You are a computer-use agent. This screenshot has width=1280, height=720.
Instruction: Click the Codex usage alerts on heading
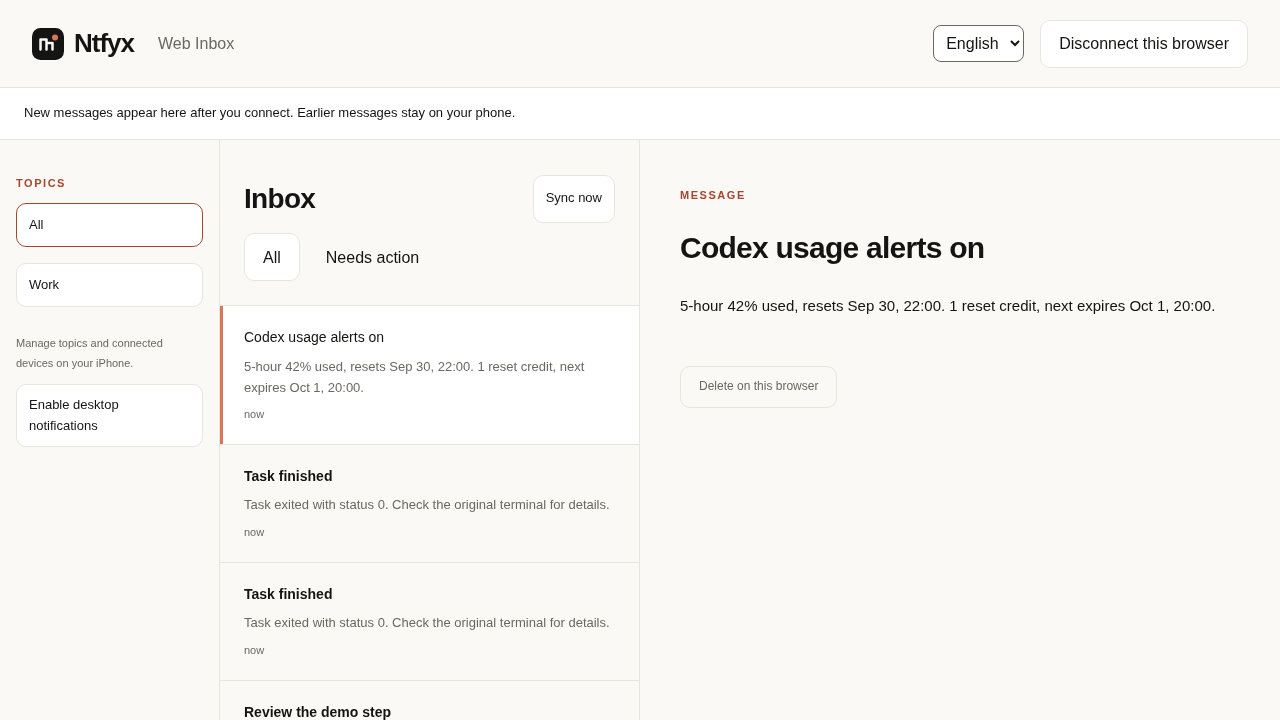coord(832,248)
